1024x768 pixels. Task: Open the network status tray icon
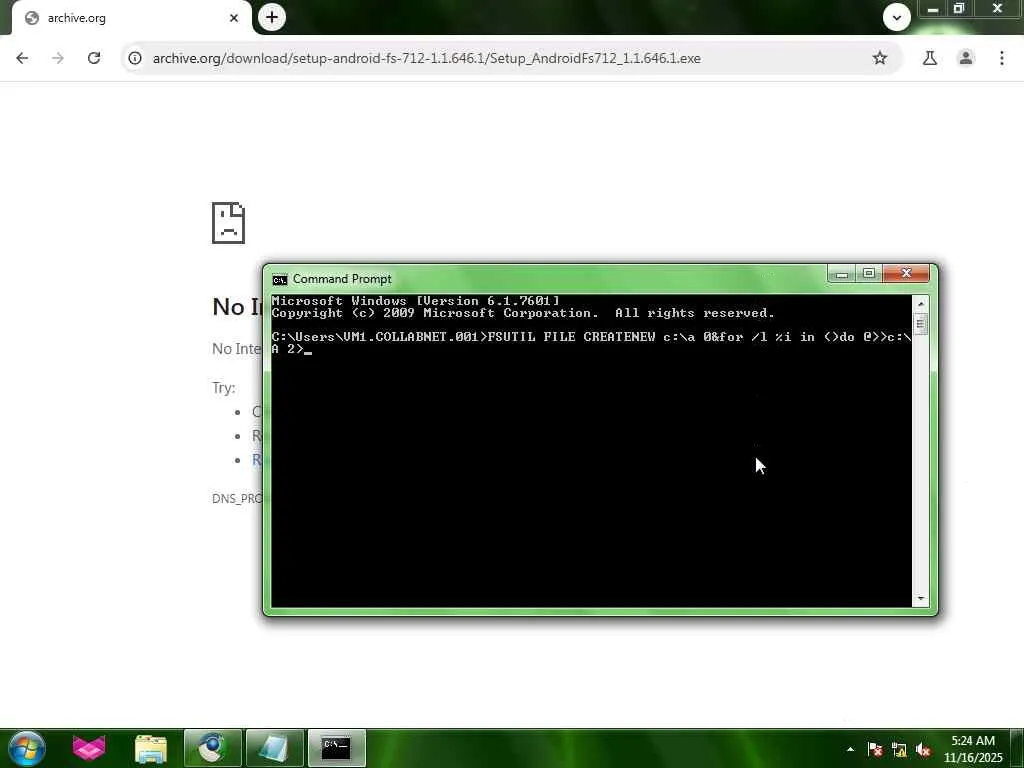(899, 750)
